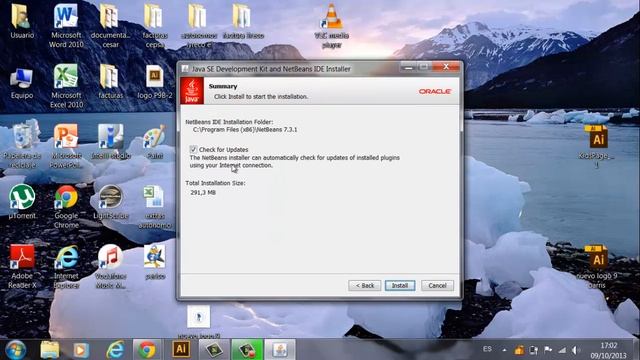
Task: Click the Java logo in installer header
Action: (192, 91)
